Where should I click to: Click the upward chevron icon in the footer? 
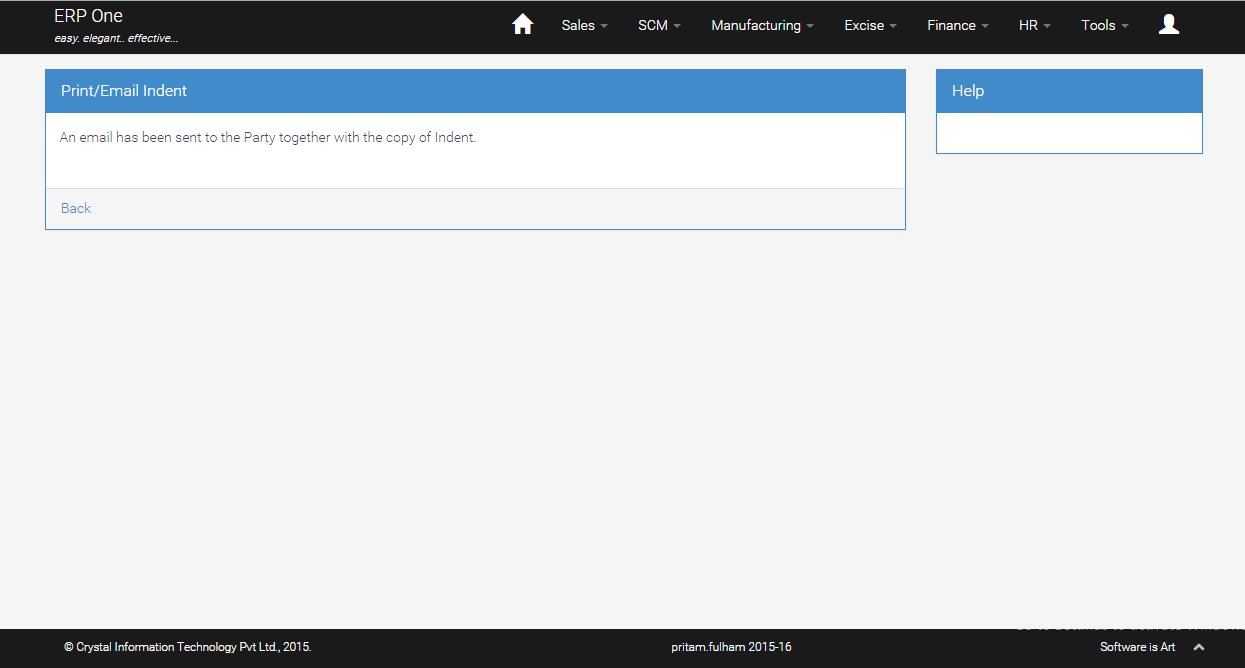pyautogui.click(x=1198, y=647)
